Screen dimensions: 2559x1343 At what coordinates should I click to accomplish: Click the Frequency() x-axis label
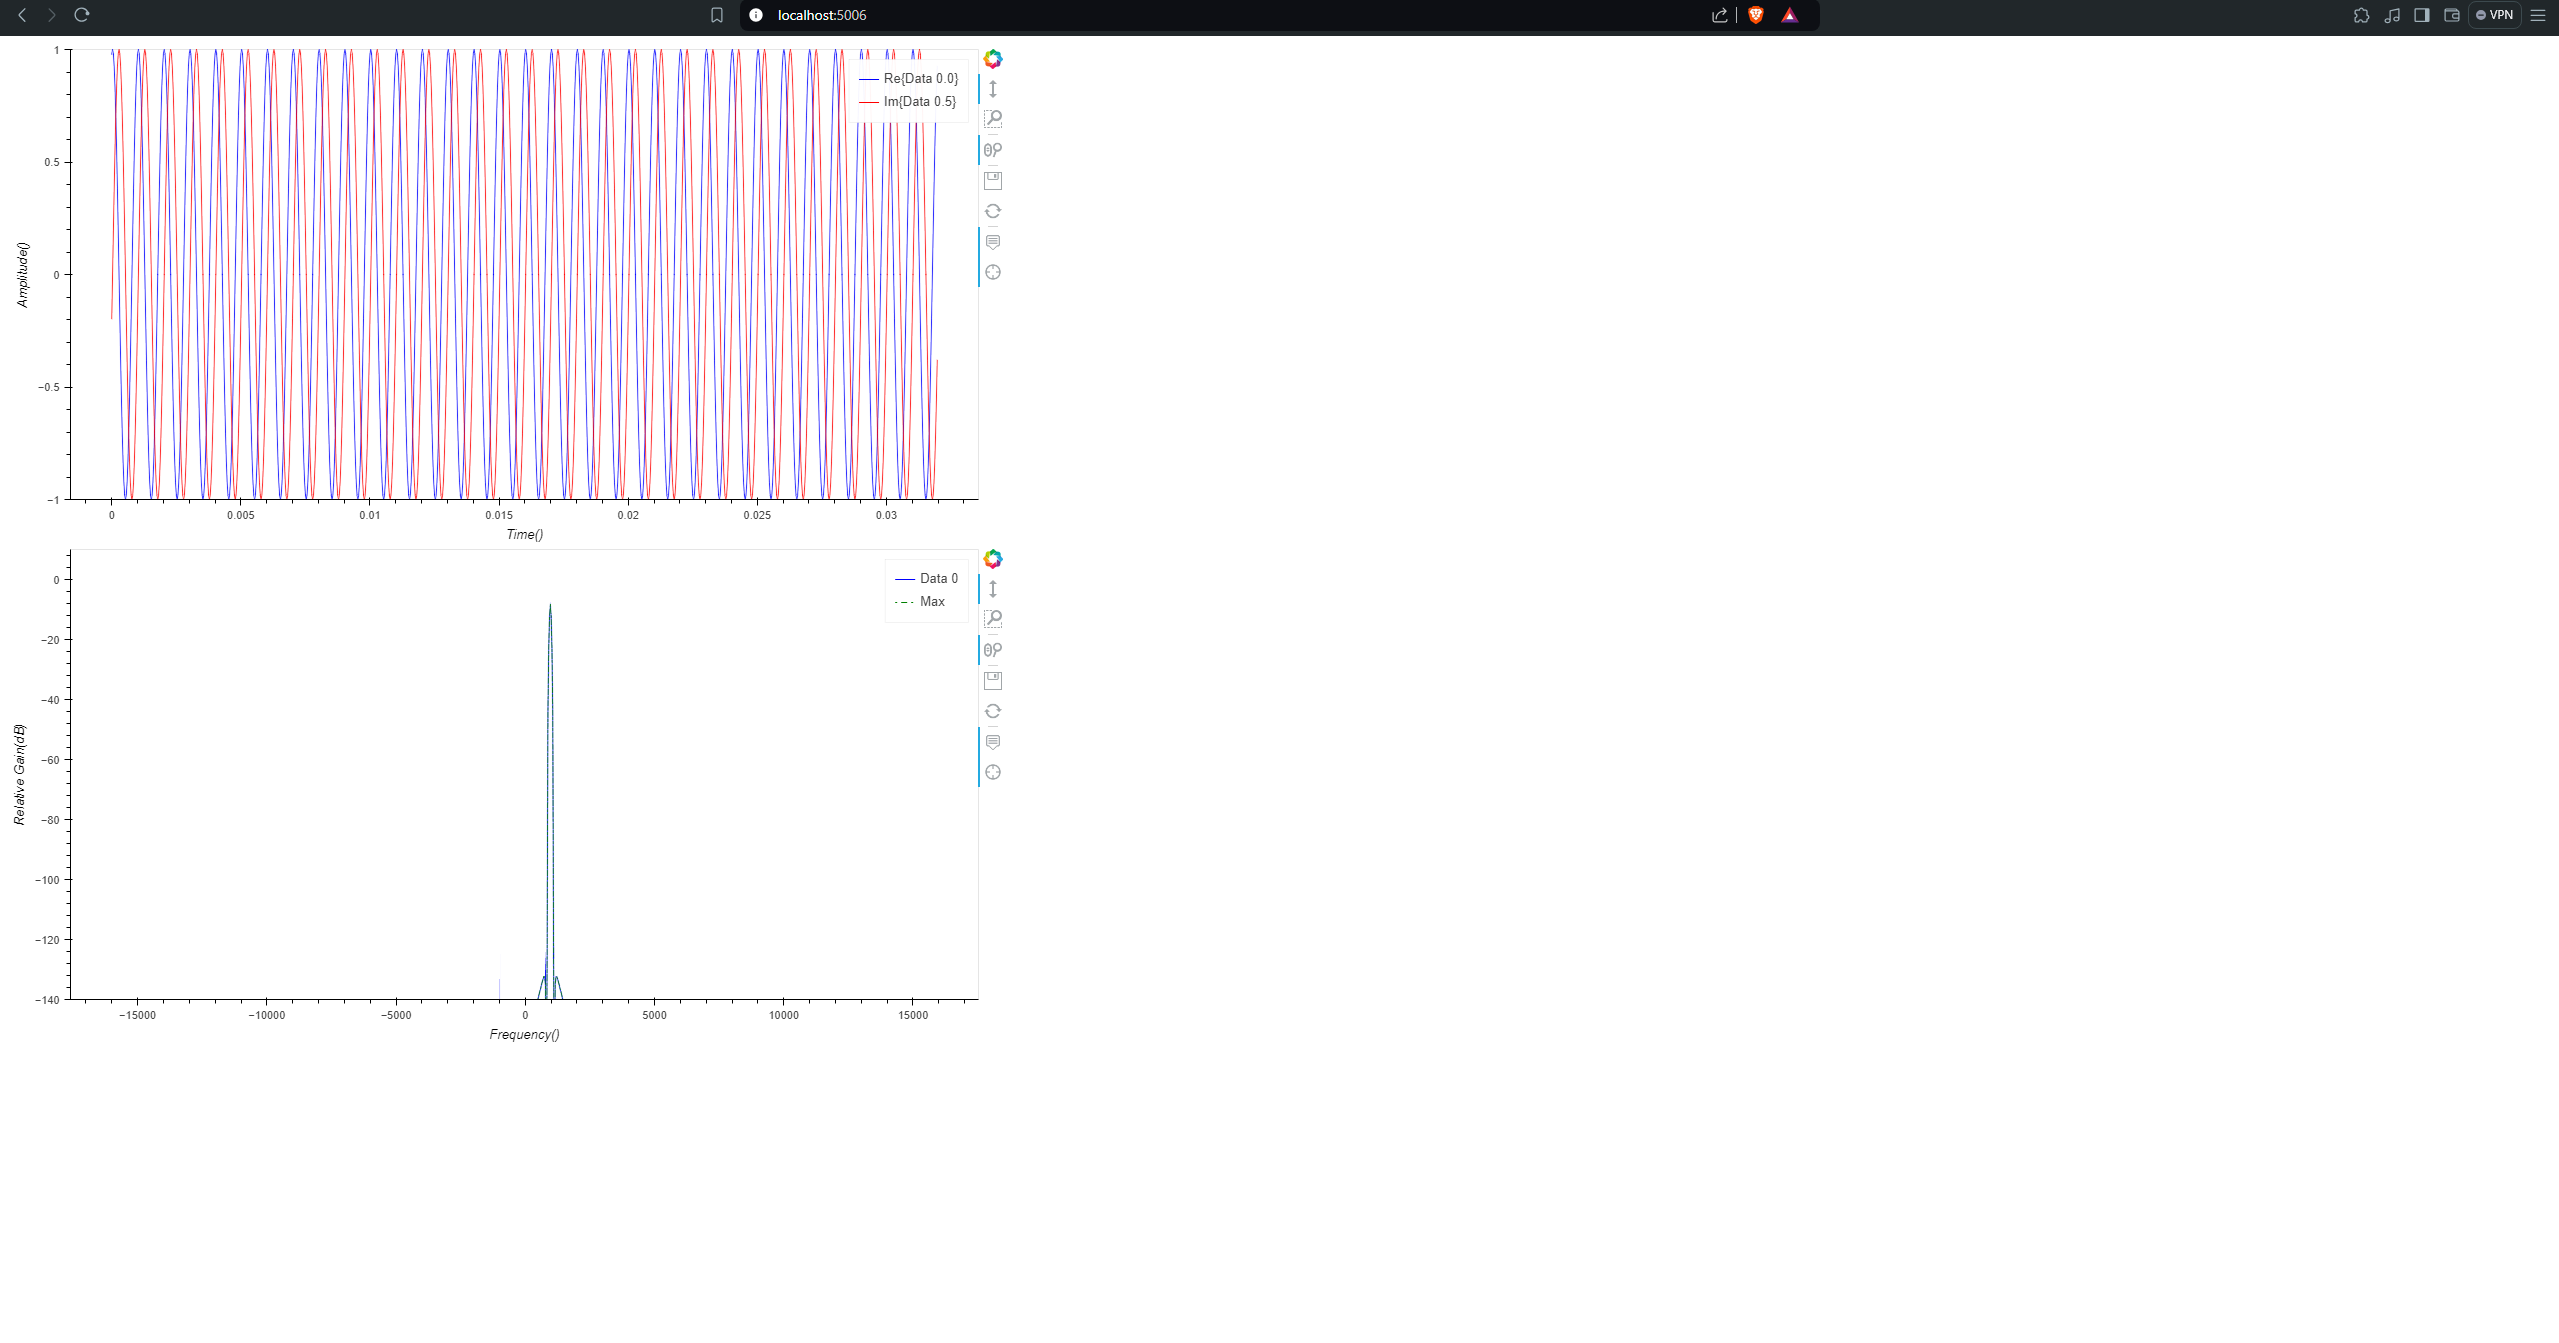tap(524, 1034)
